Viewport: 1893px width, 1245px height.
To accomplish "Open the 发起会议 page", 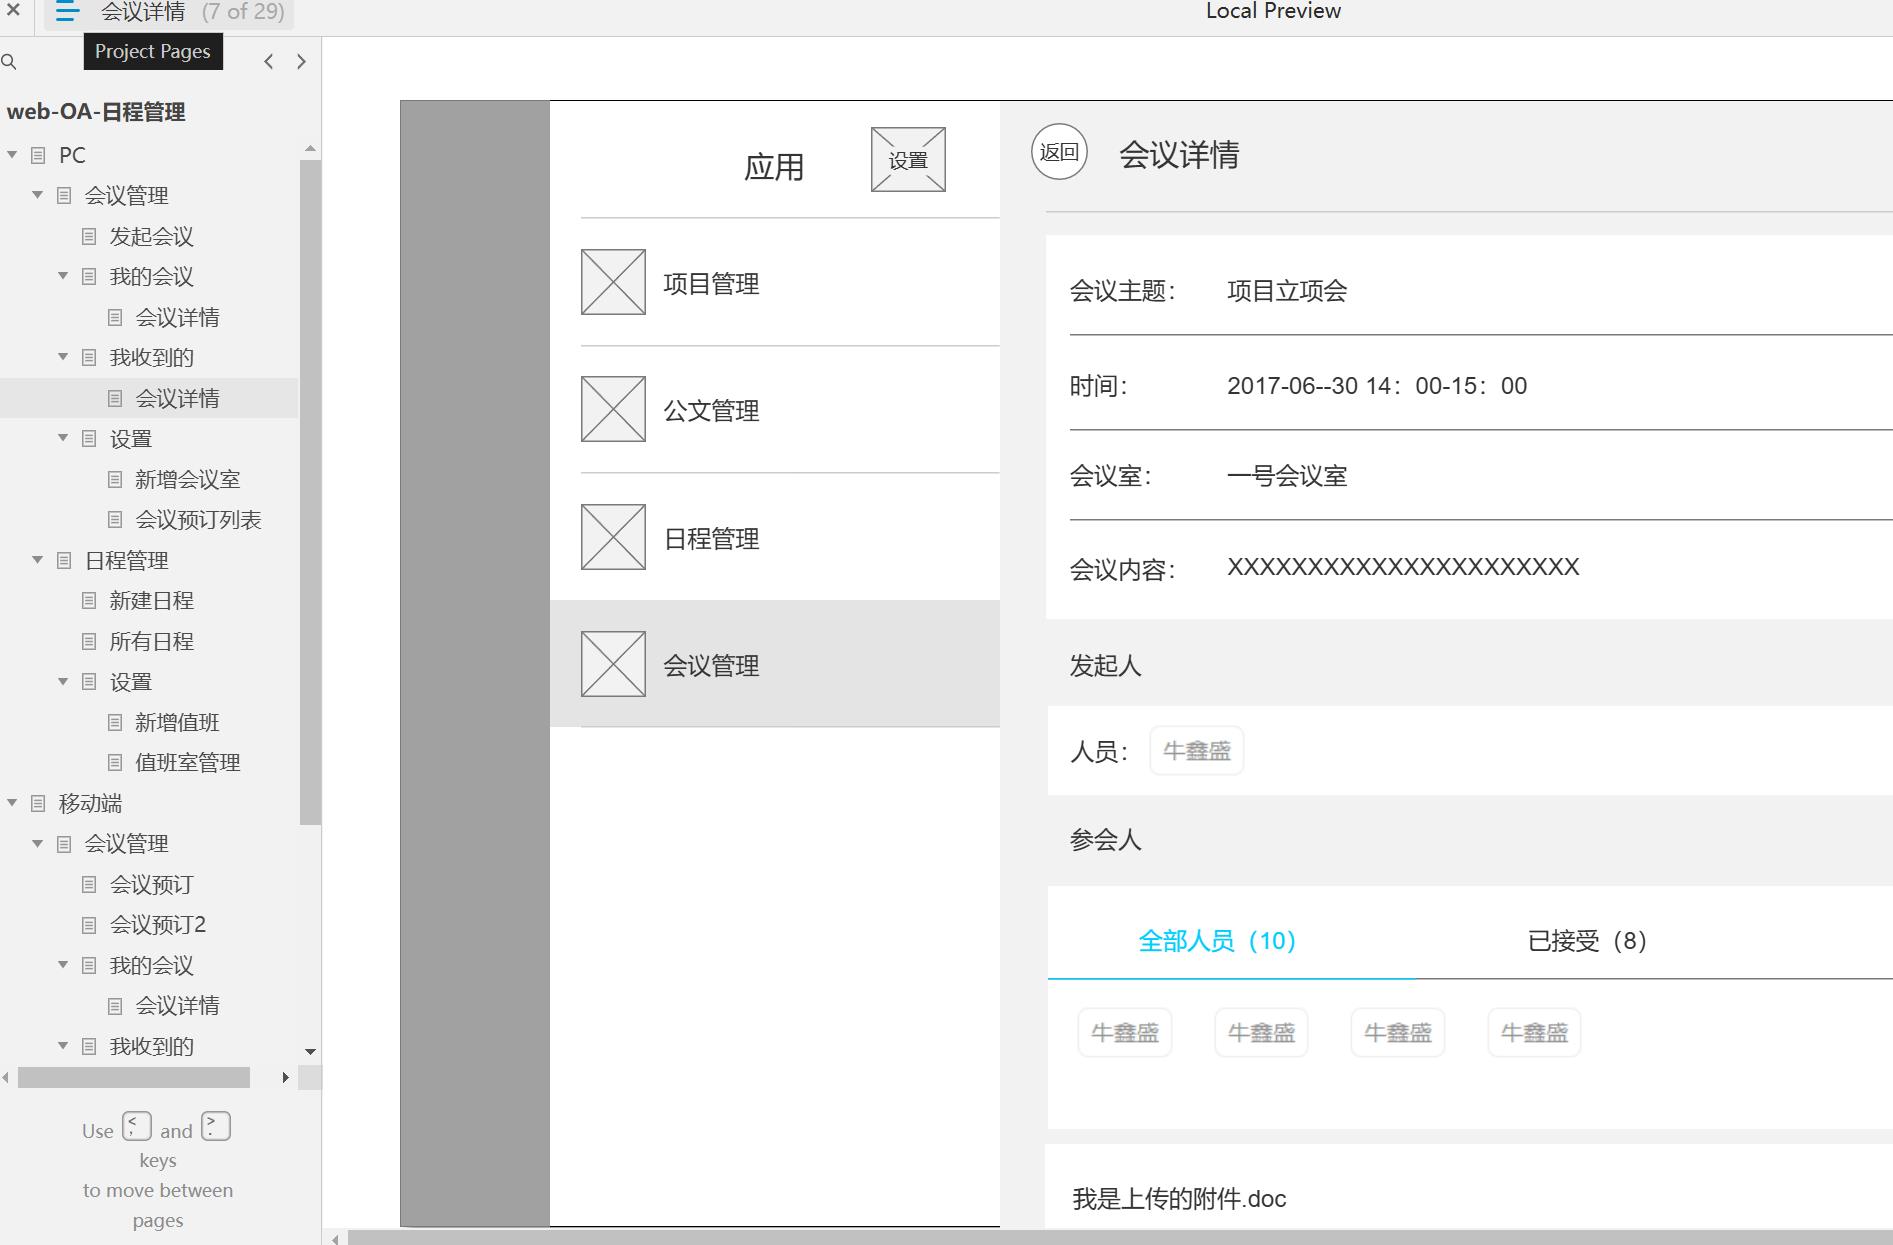I will tap(151, 236).
